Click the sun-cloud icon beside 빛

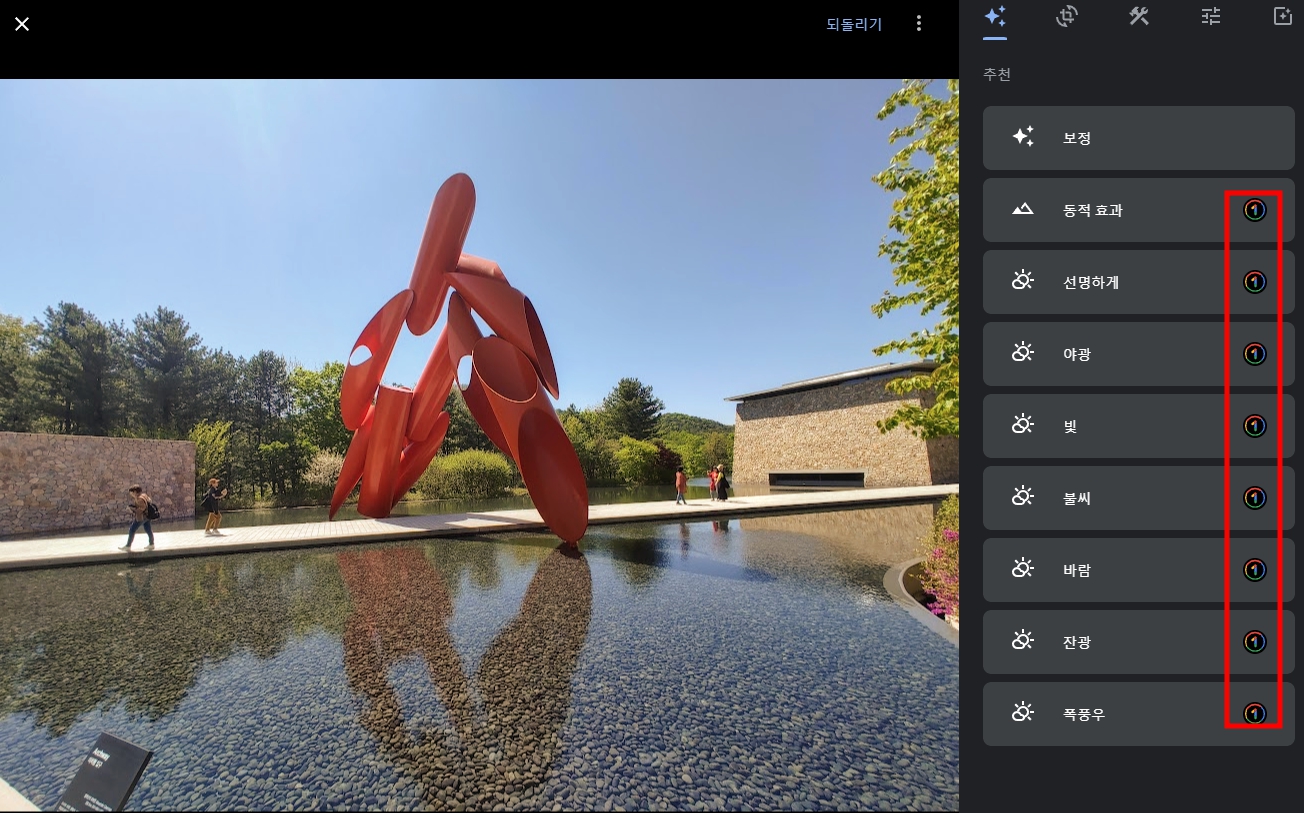pos(1022,425)
